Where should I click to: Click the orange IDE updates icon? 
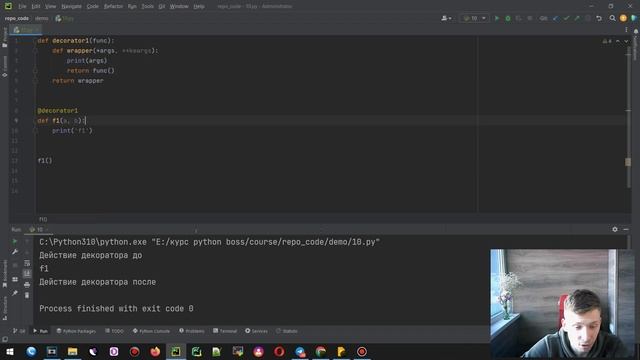click(623, 18)
